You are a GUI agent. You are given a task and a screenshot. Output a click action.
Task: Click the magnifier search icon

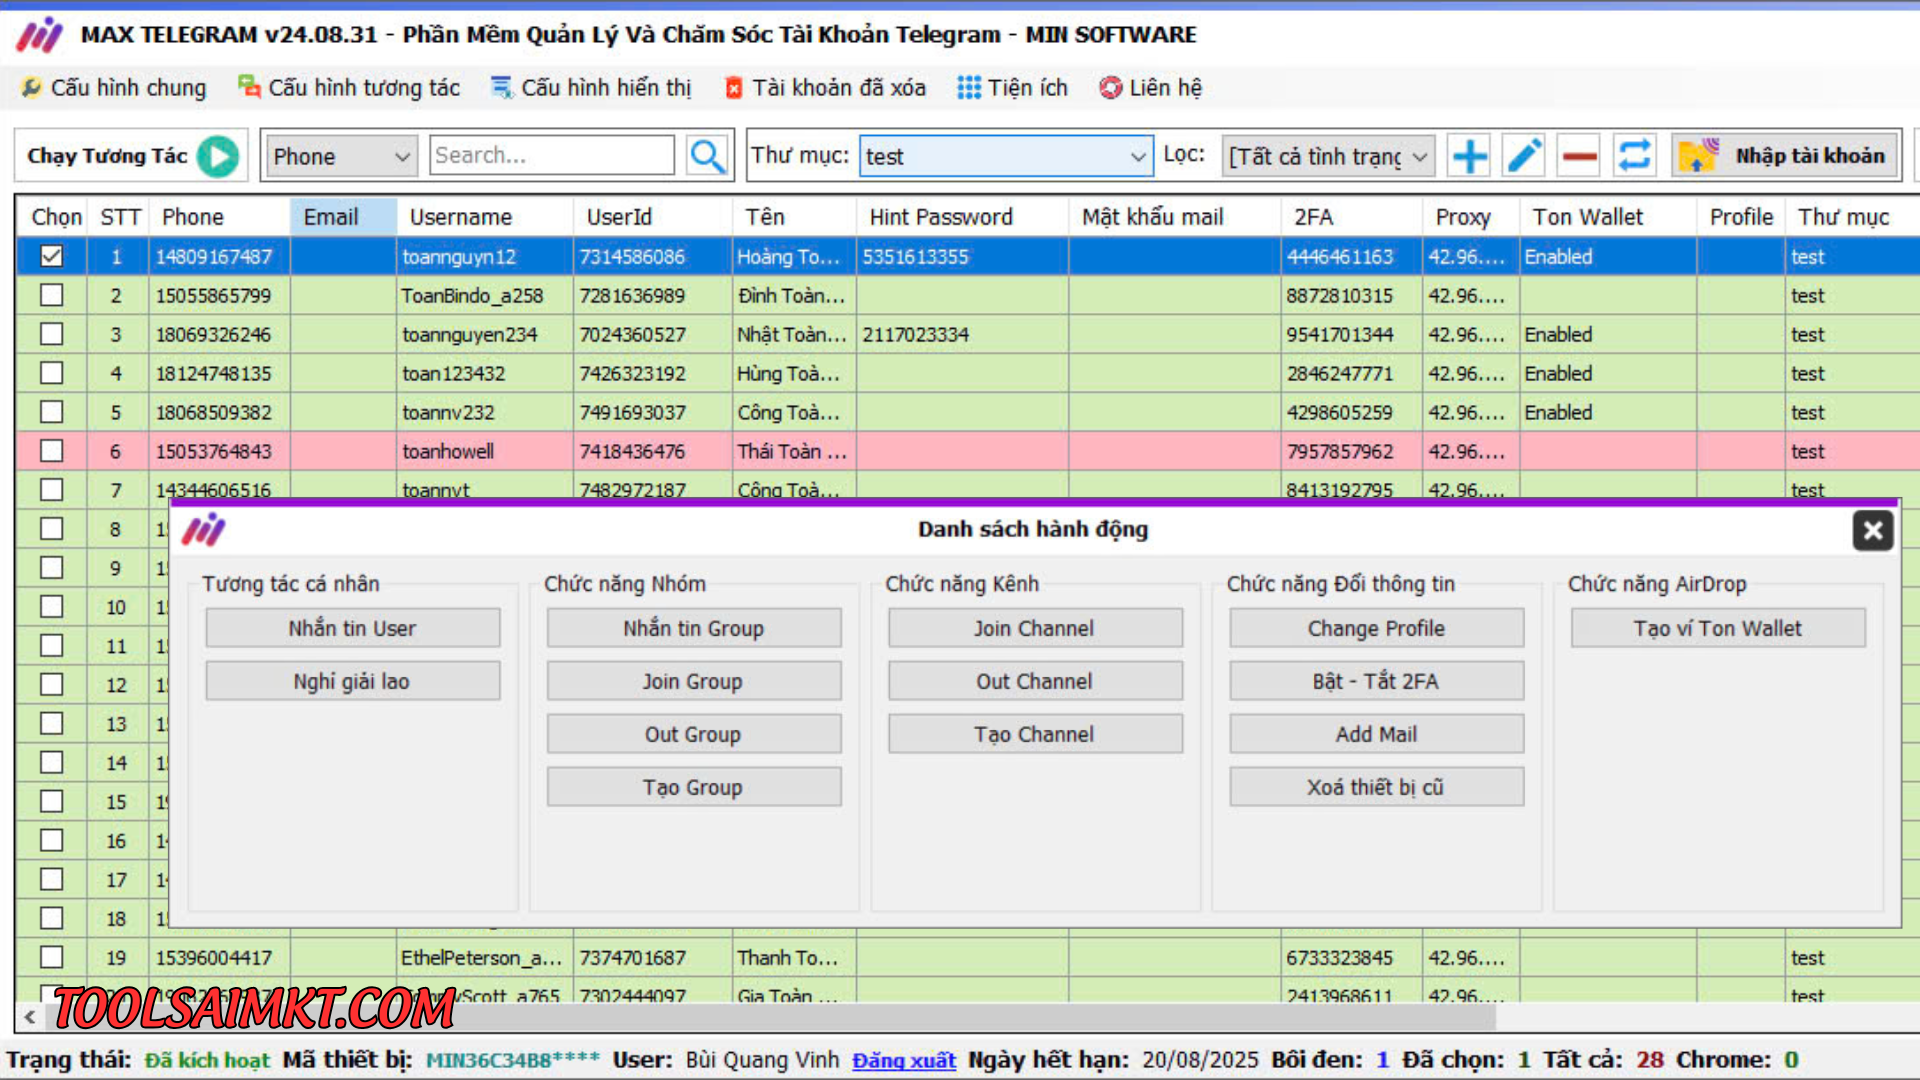coord(707,156)
